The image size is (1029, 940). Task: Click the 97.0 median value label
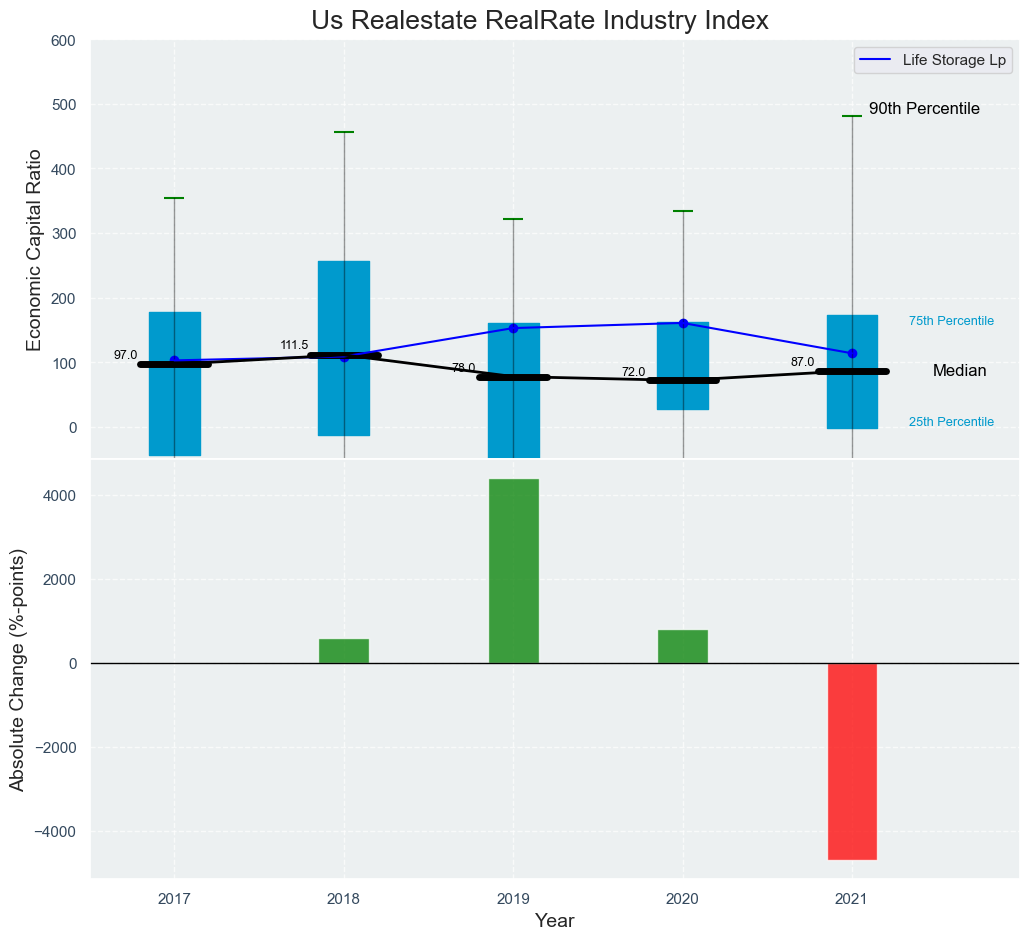pos(125,355)
